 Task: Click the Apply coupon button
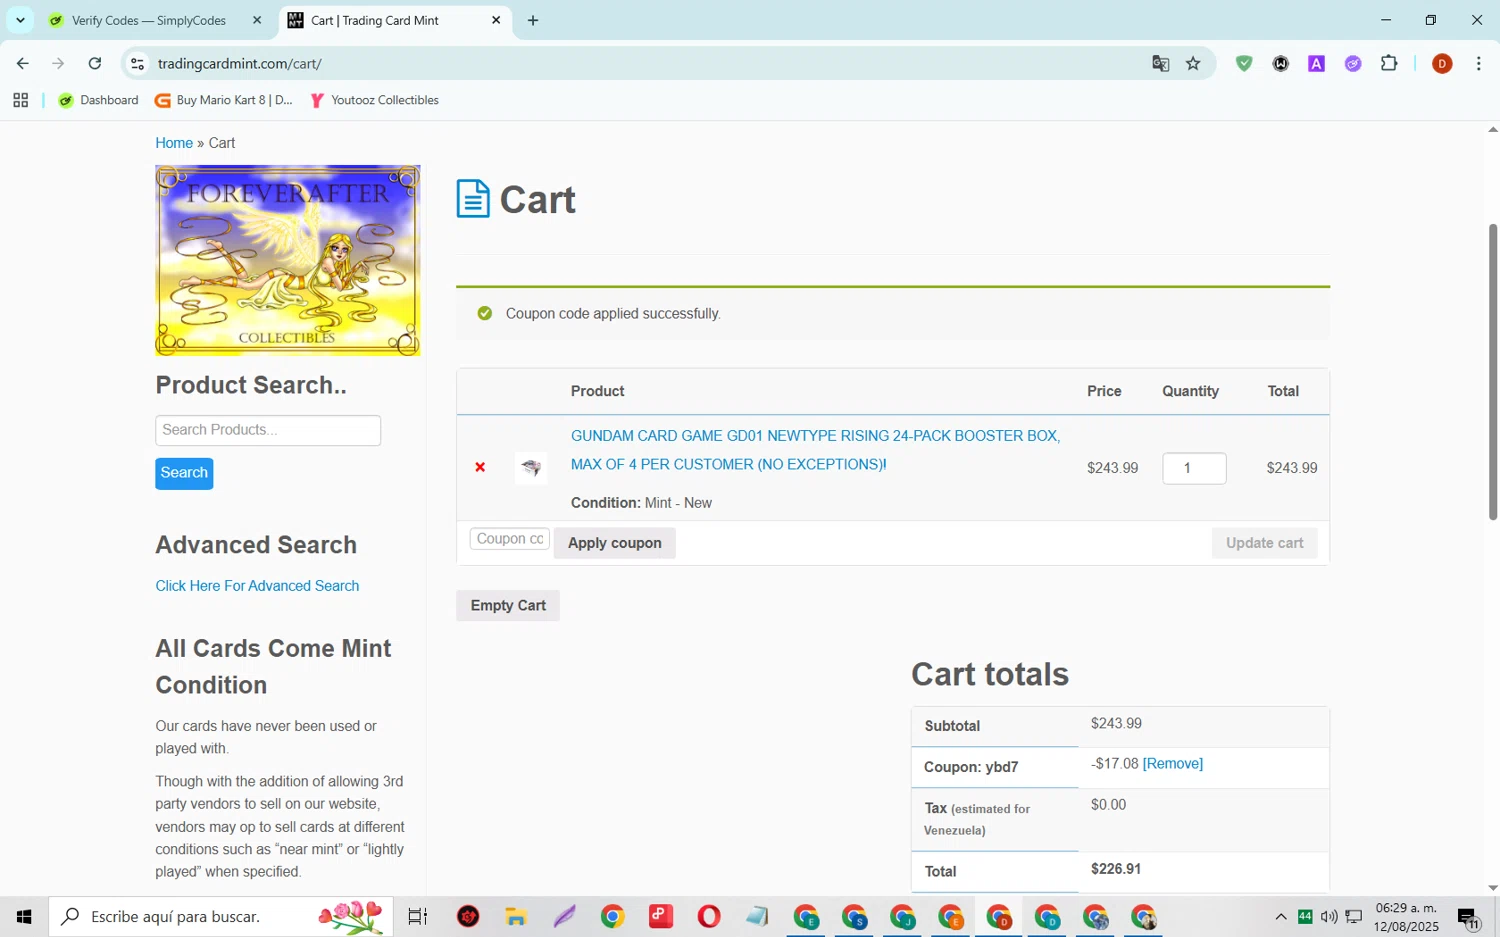[x=614, y=543]
